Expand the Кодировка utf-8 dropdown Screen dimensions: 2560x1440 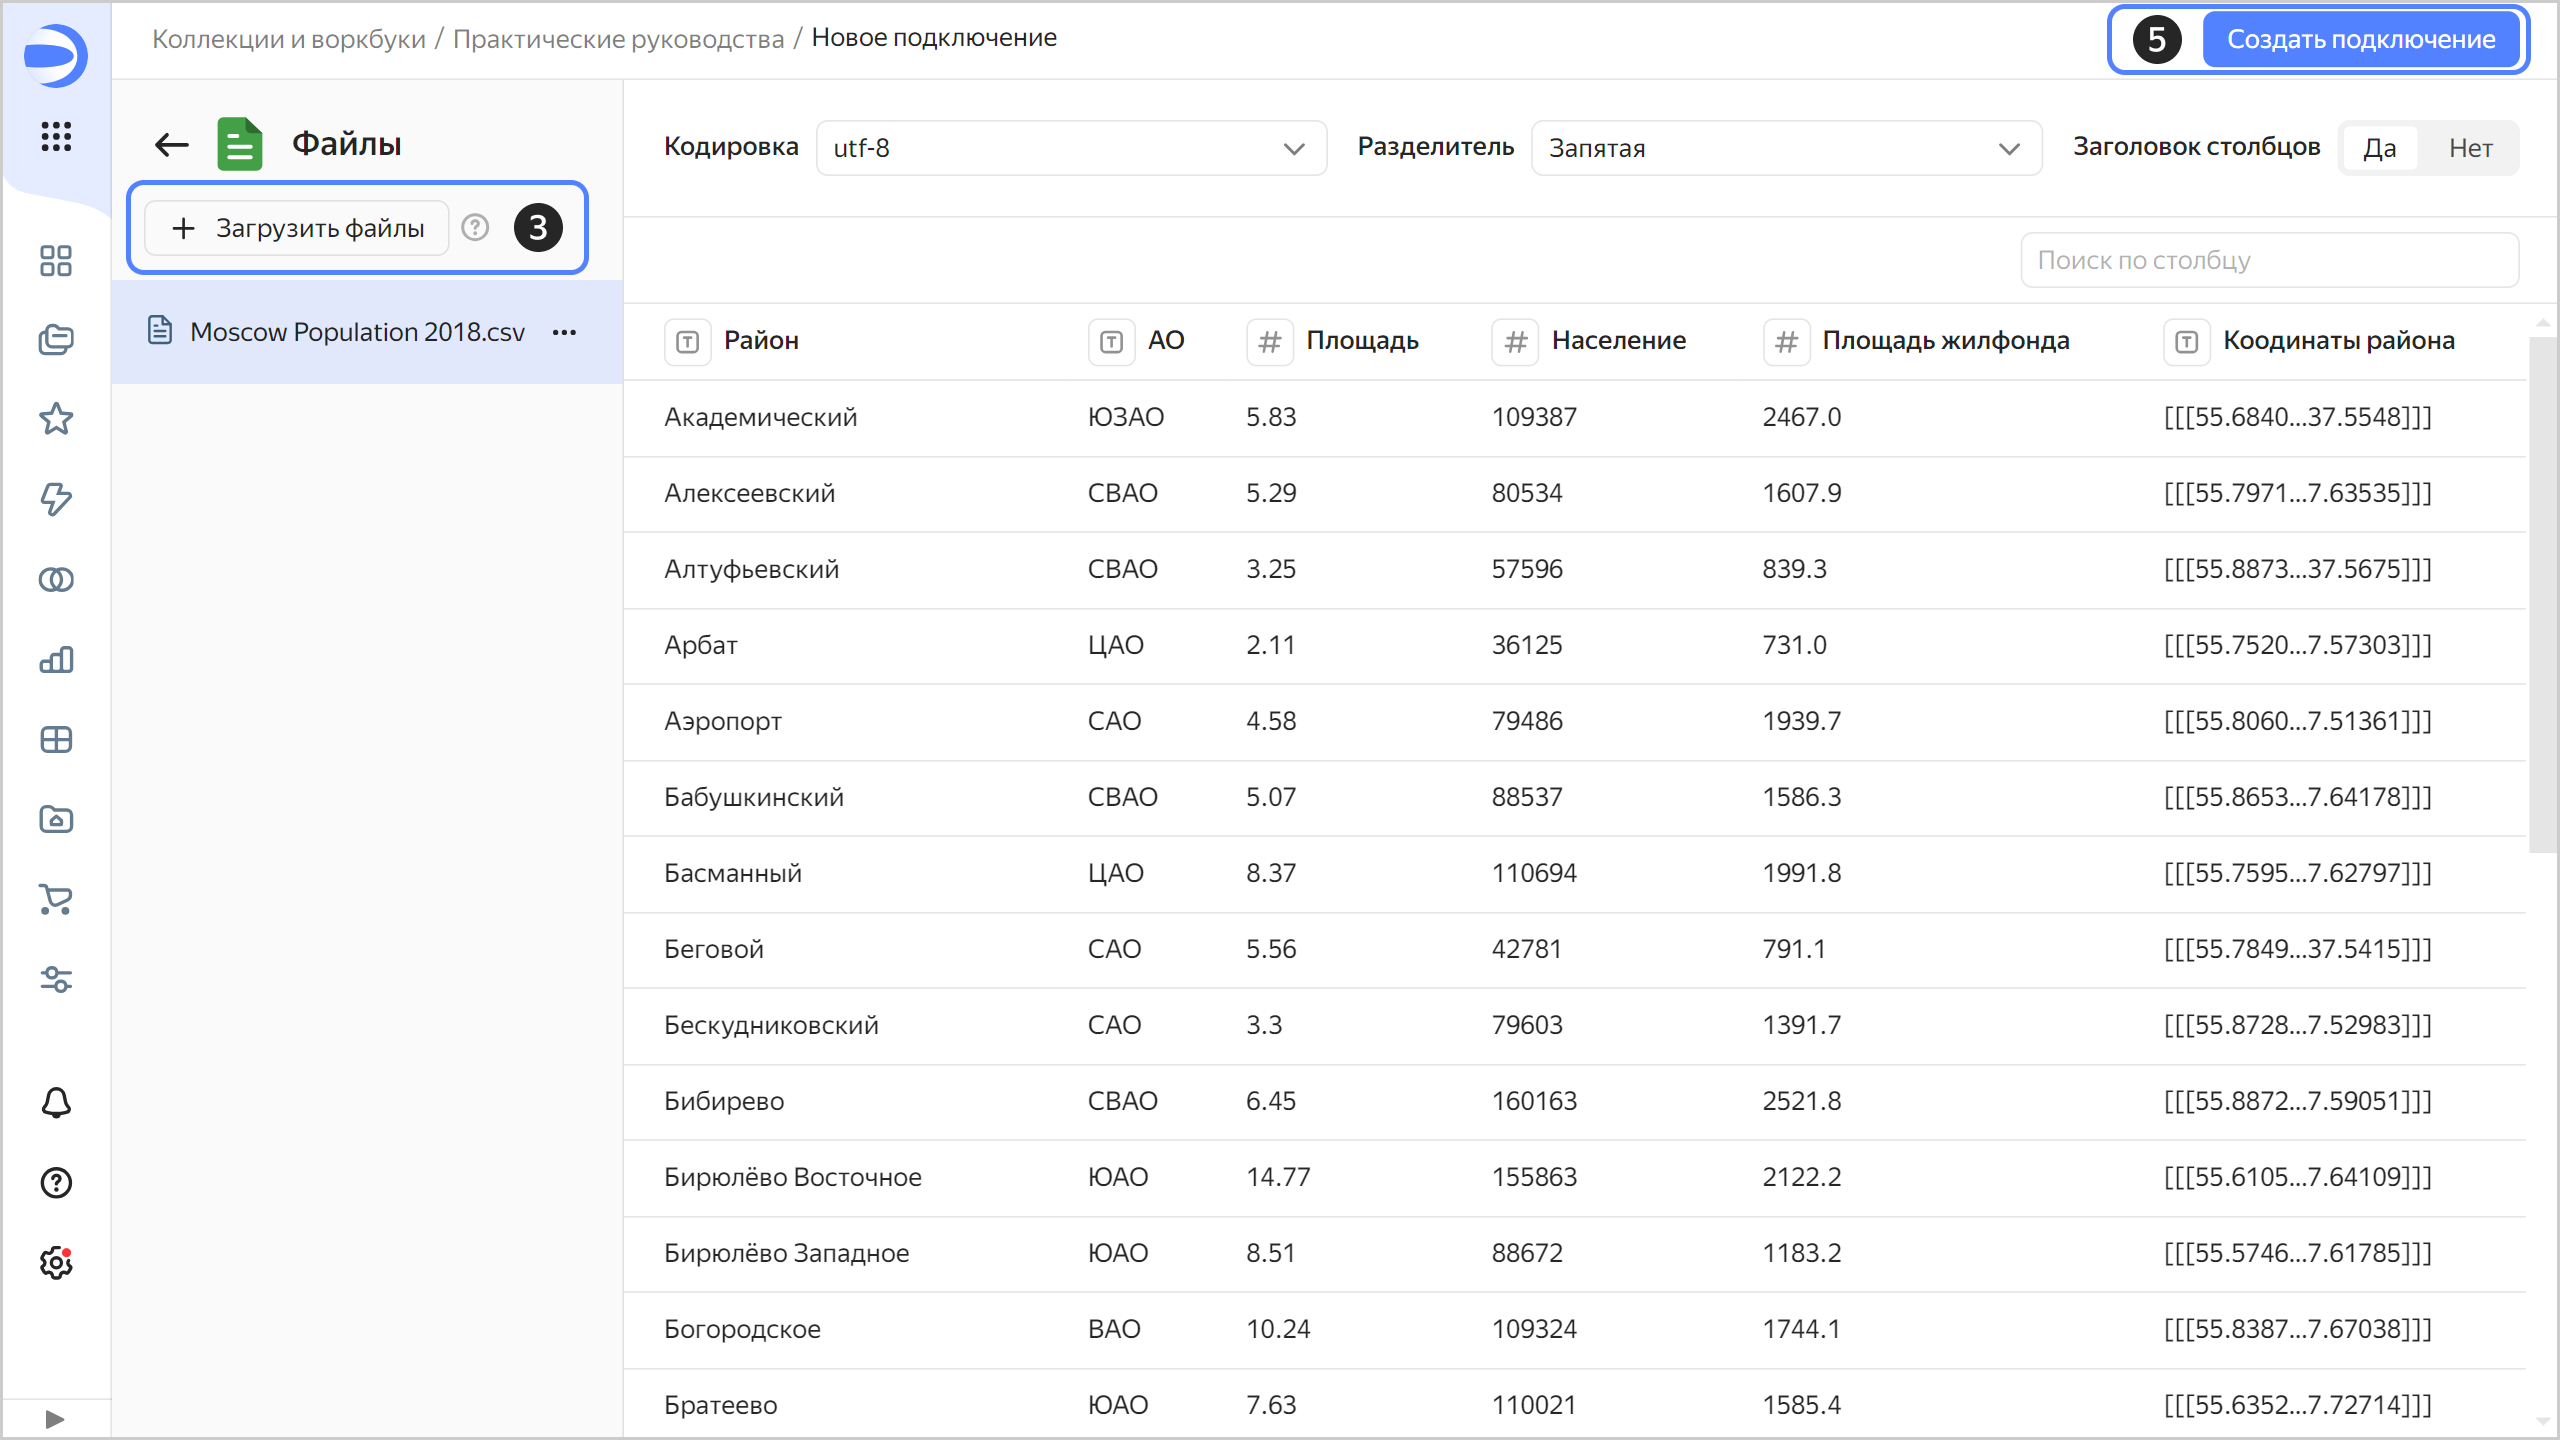pyautogui.click(x=1071, y=148)
